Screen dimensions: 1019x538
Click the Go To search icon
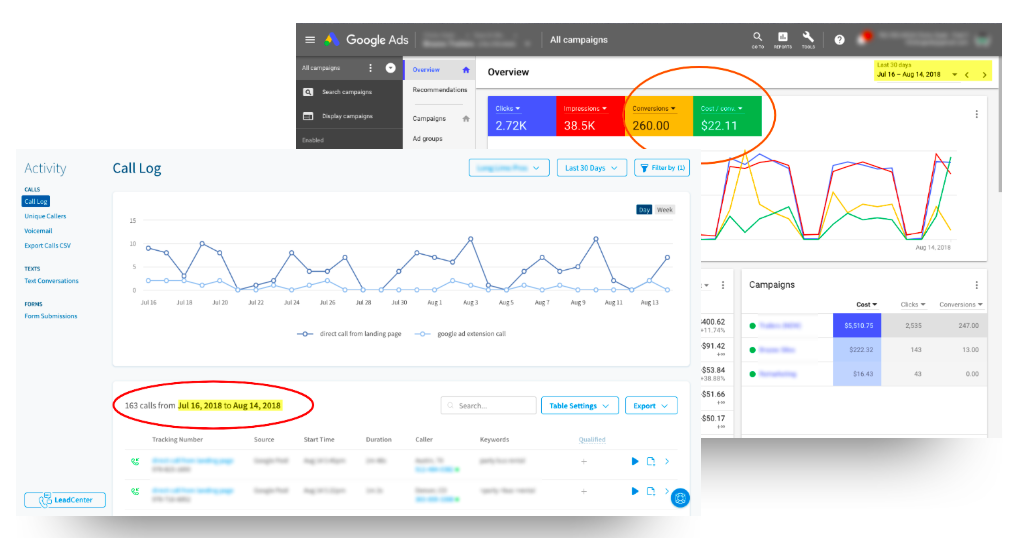(758, 39)
